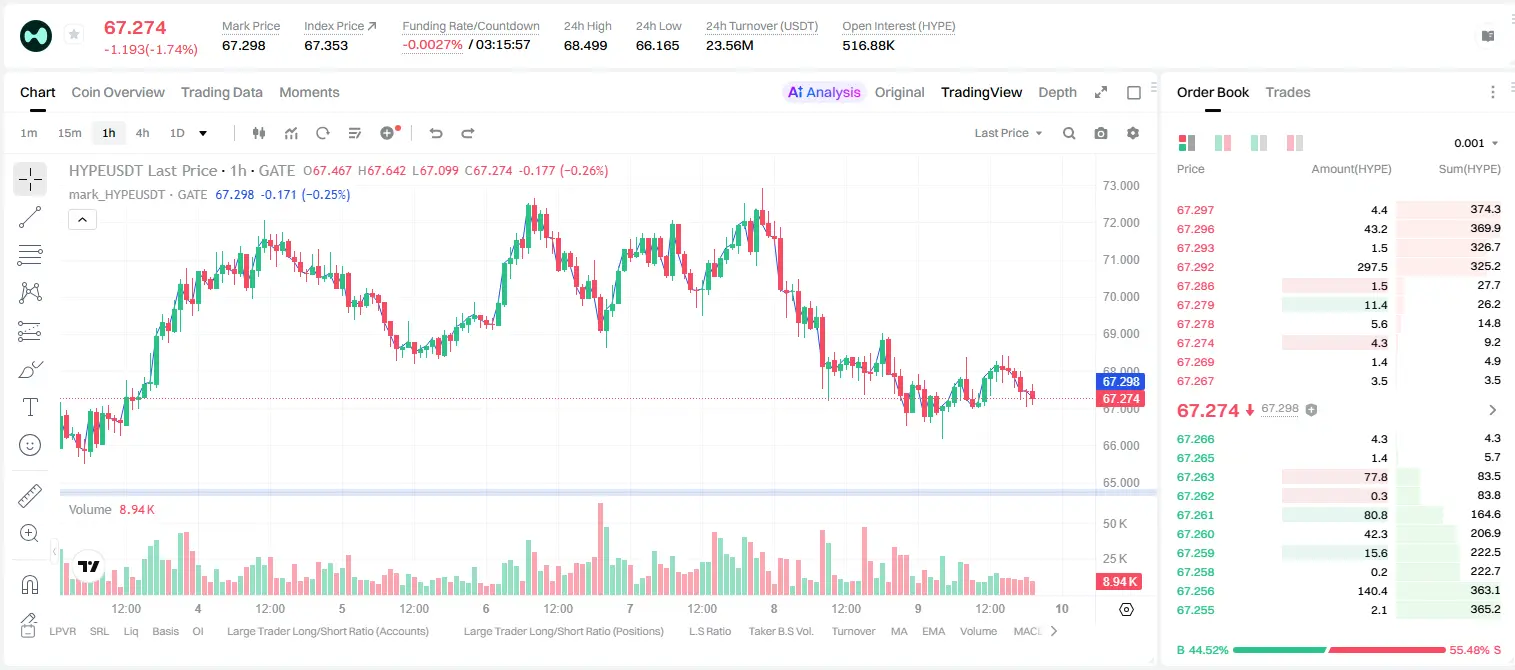Select the 4h timeframe
The image size is (1515, 670).
(143, 133)
